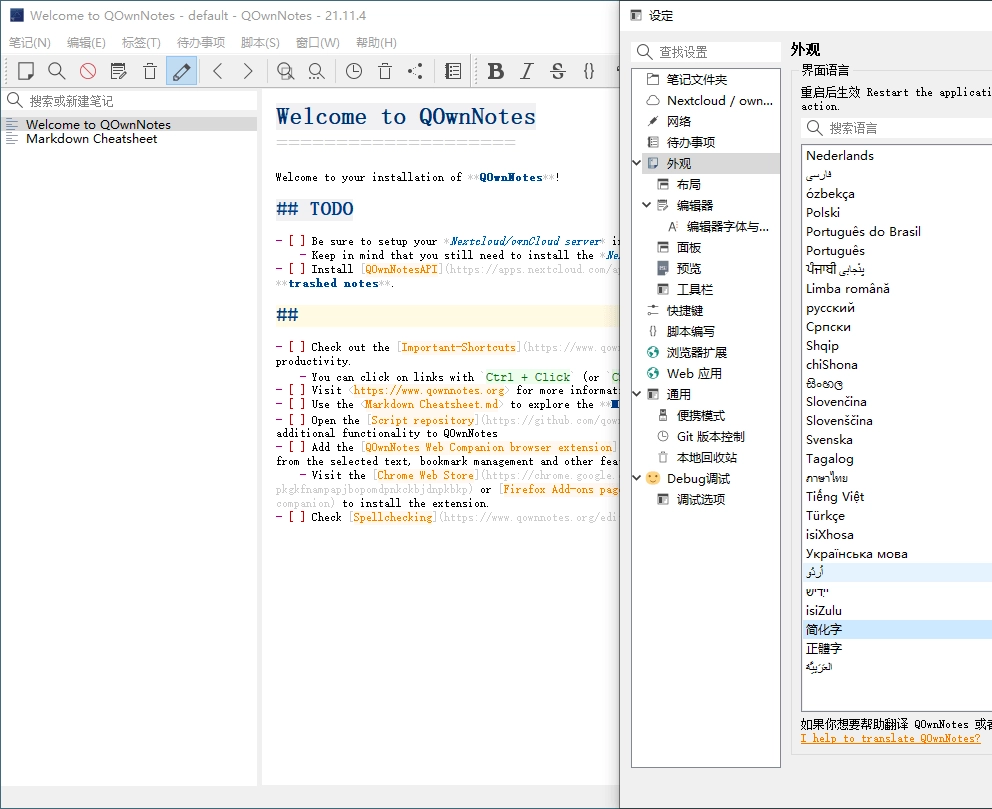Apply italic formatting
992x809 pixels.
coord(527,71)
